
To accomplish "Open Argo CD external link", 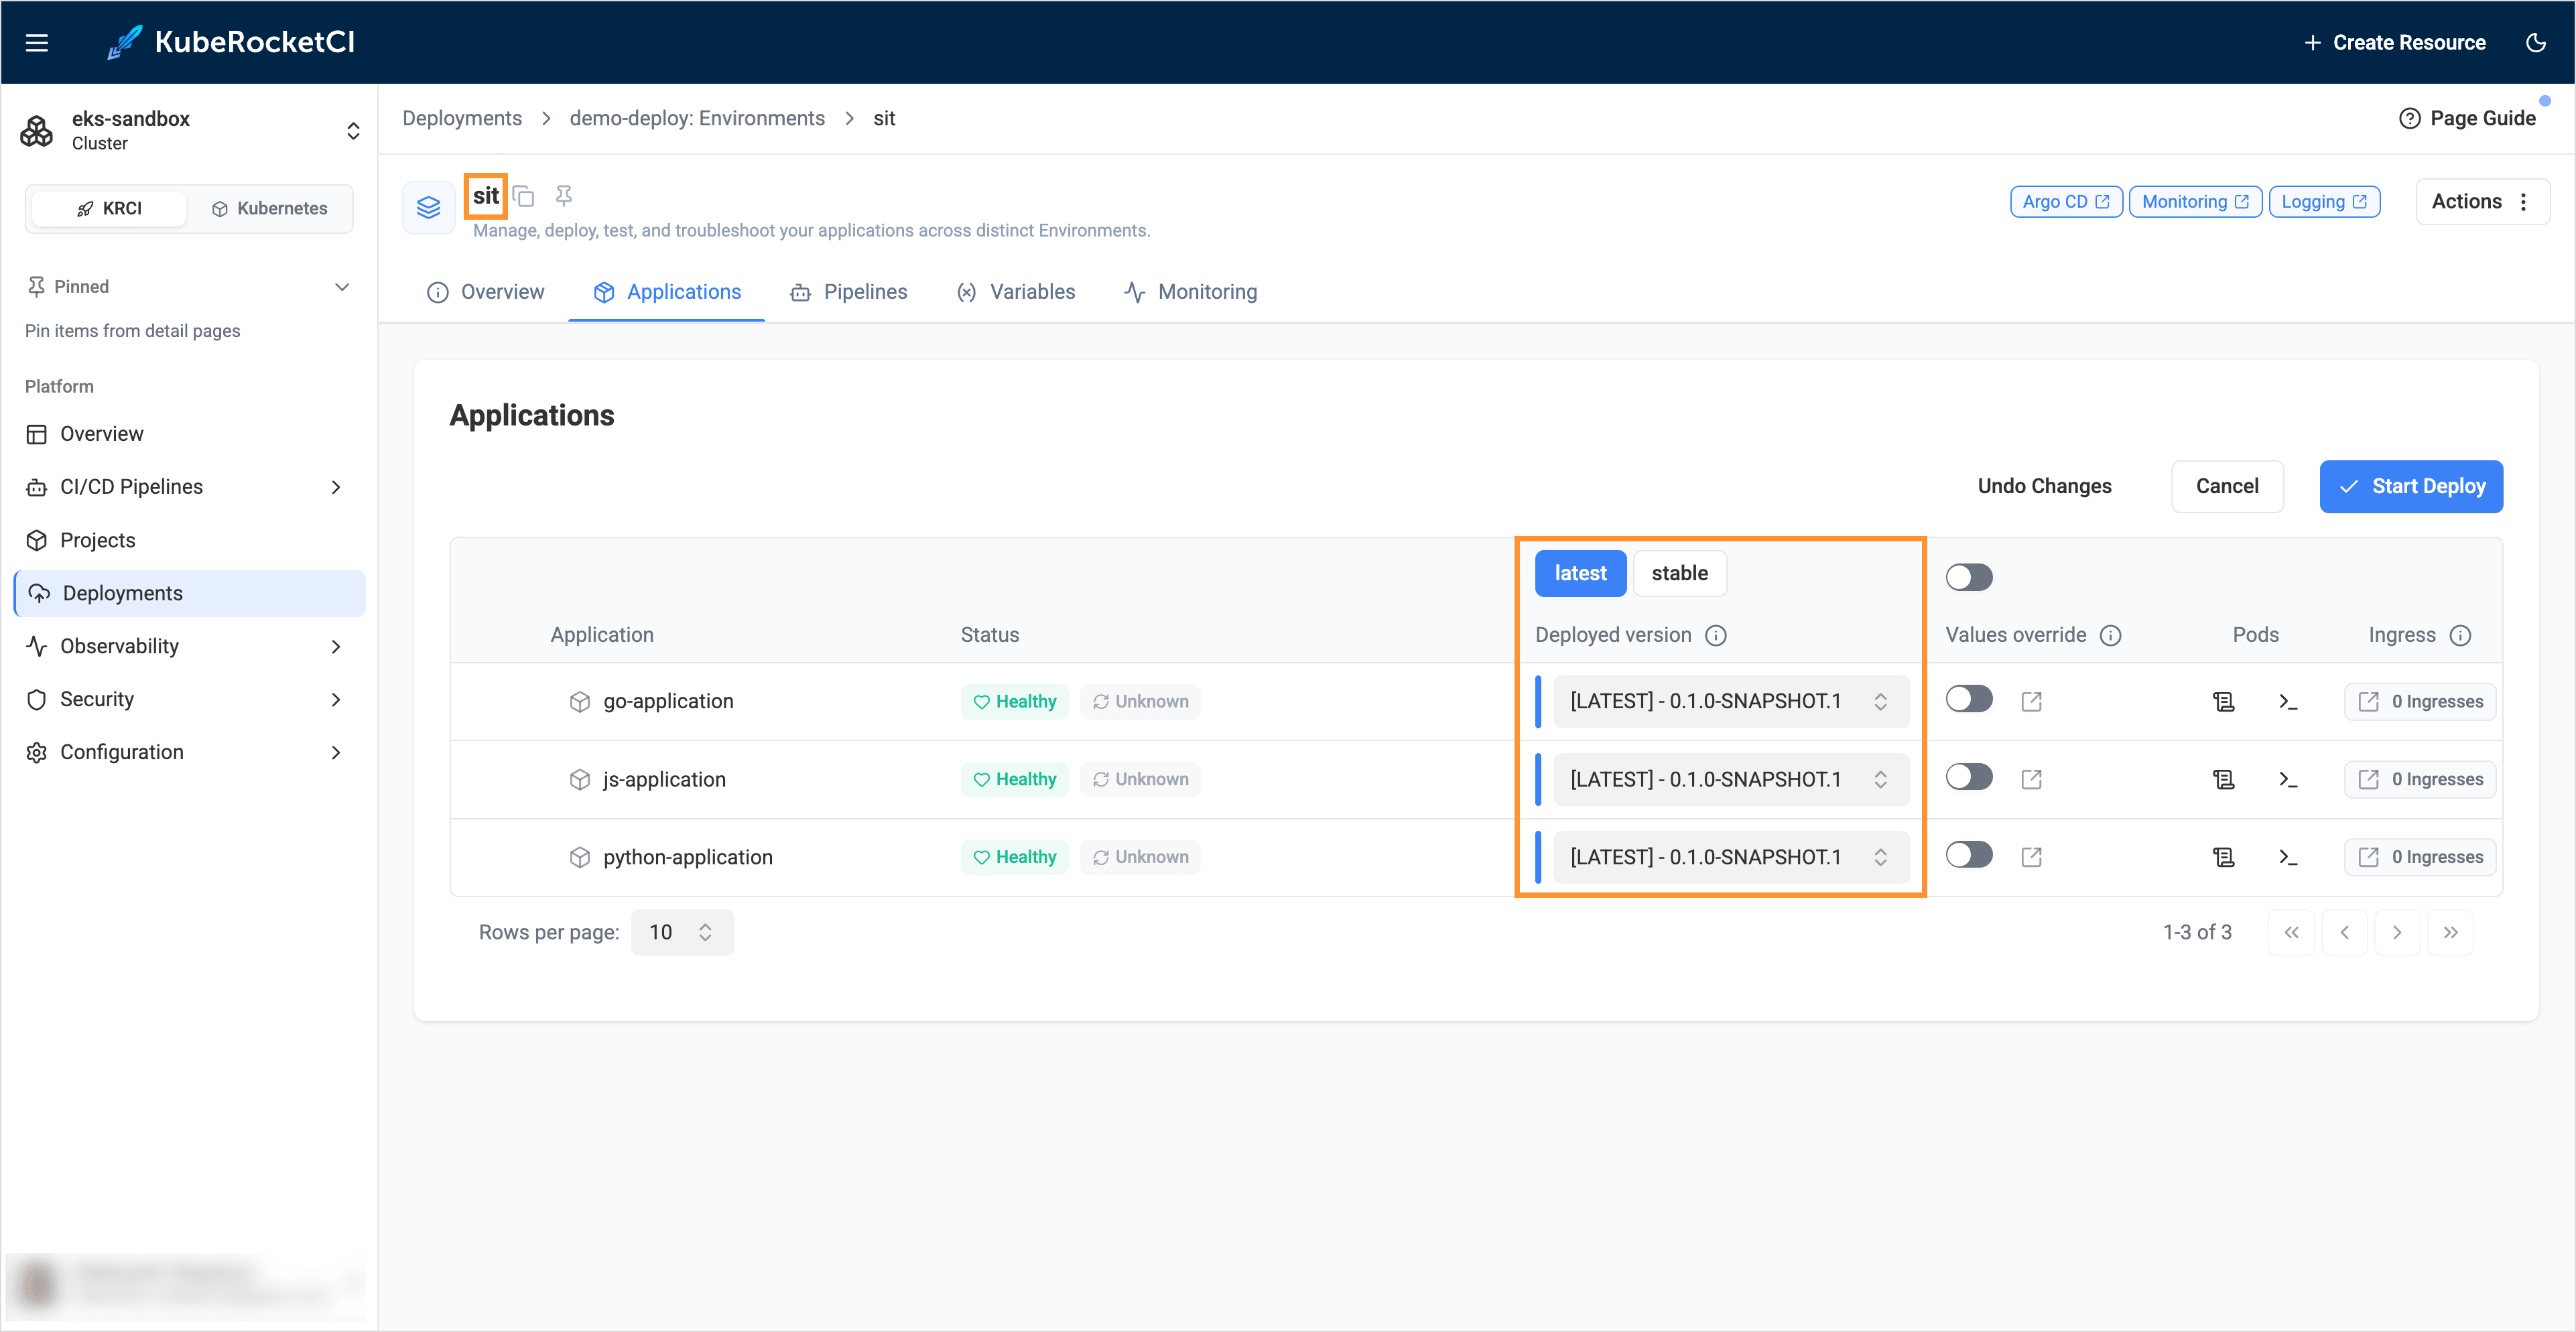I will click(x=2066, y=201).
